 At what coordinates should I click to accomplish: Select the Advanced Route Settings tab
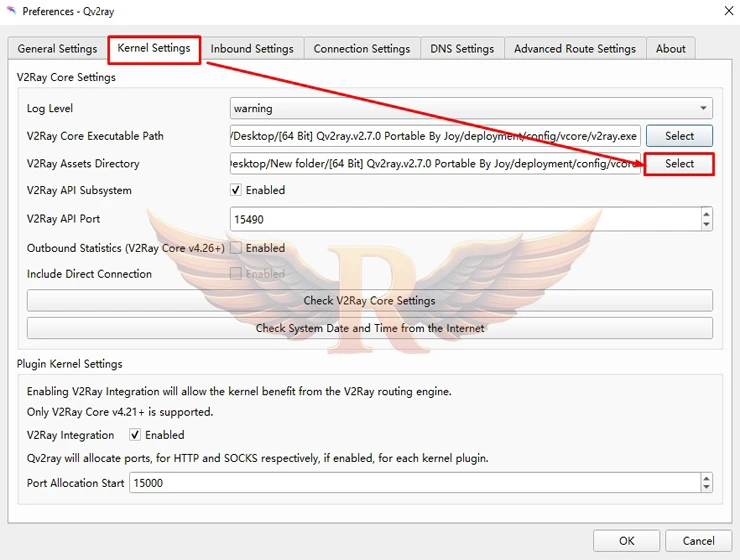tap(574, 48)
